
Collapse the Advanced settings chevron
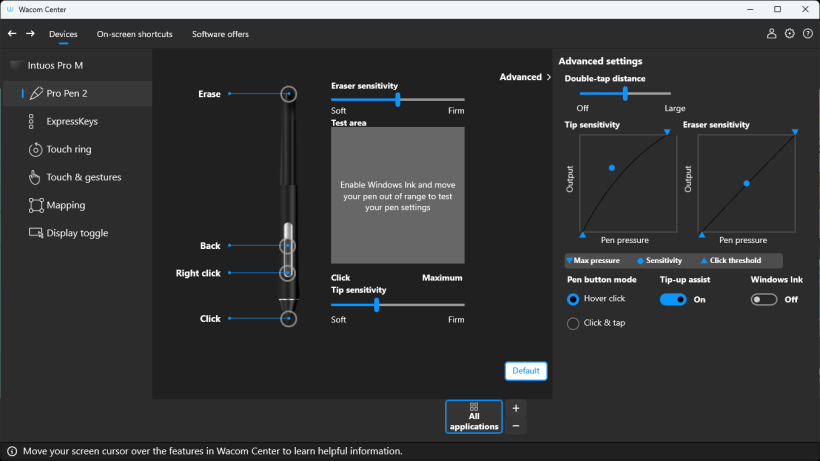tap(549, 77)
